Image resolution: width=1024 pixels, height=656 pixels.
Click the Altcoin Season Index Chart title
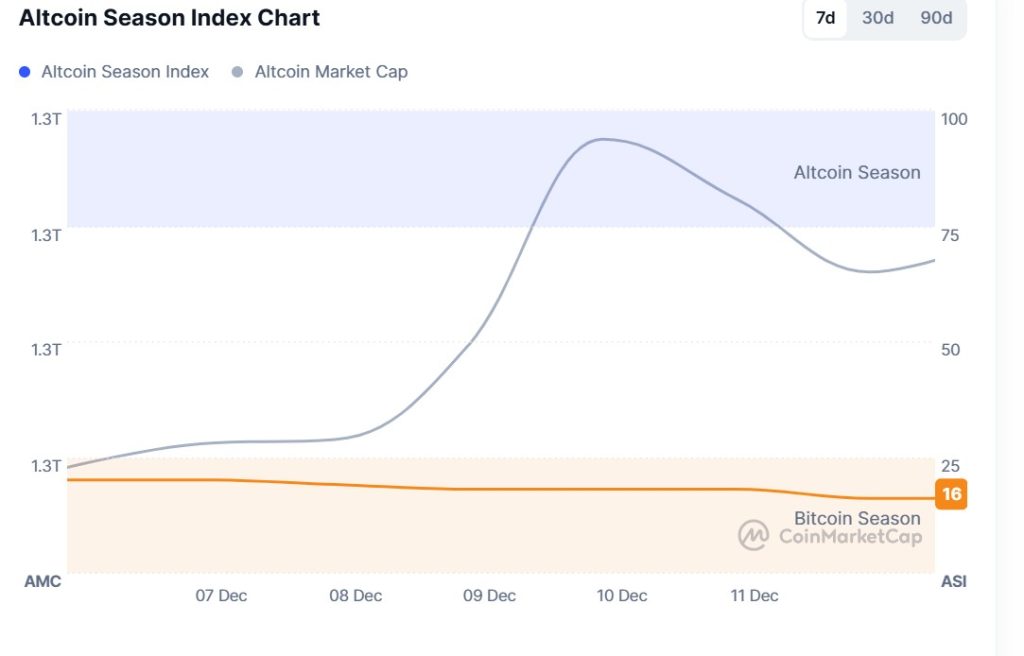(x=169, y=17)
